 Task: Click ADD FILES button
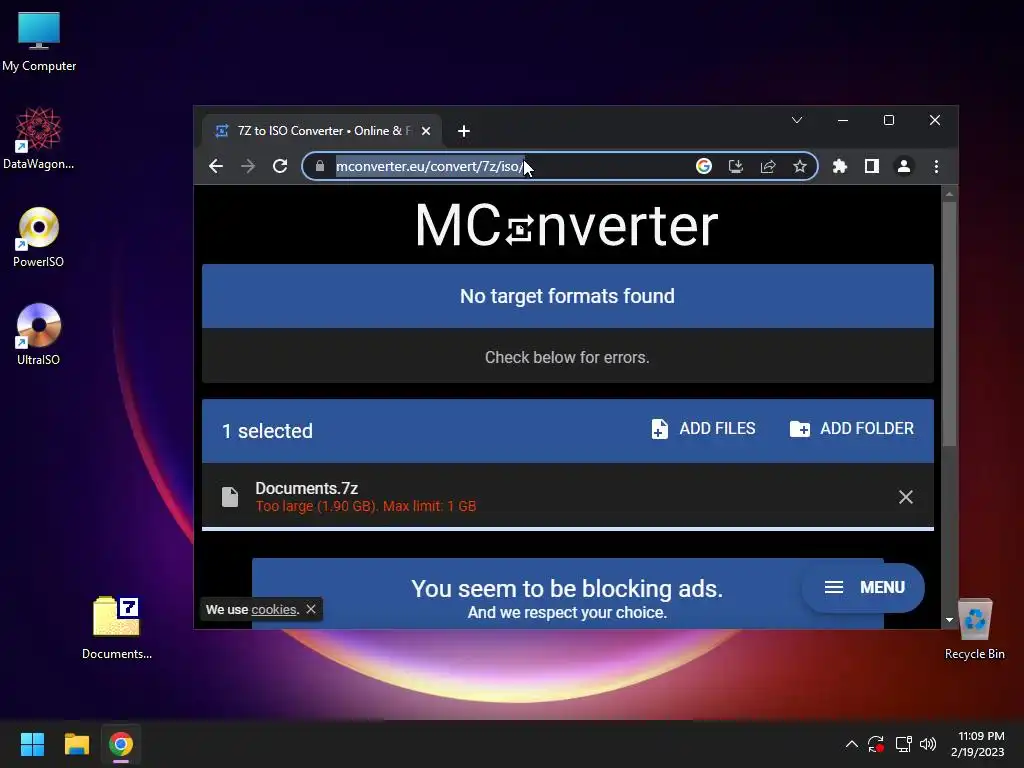[x=703, y=428]
